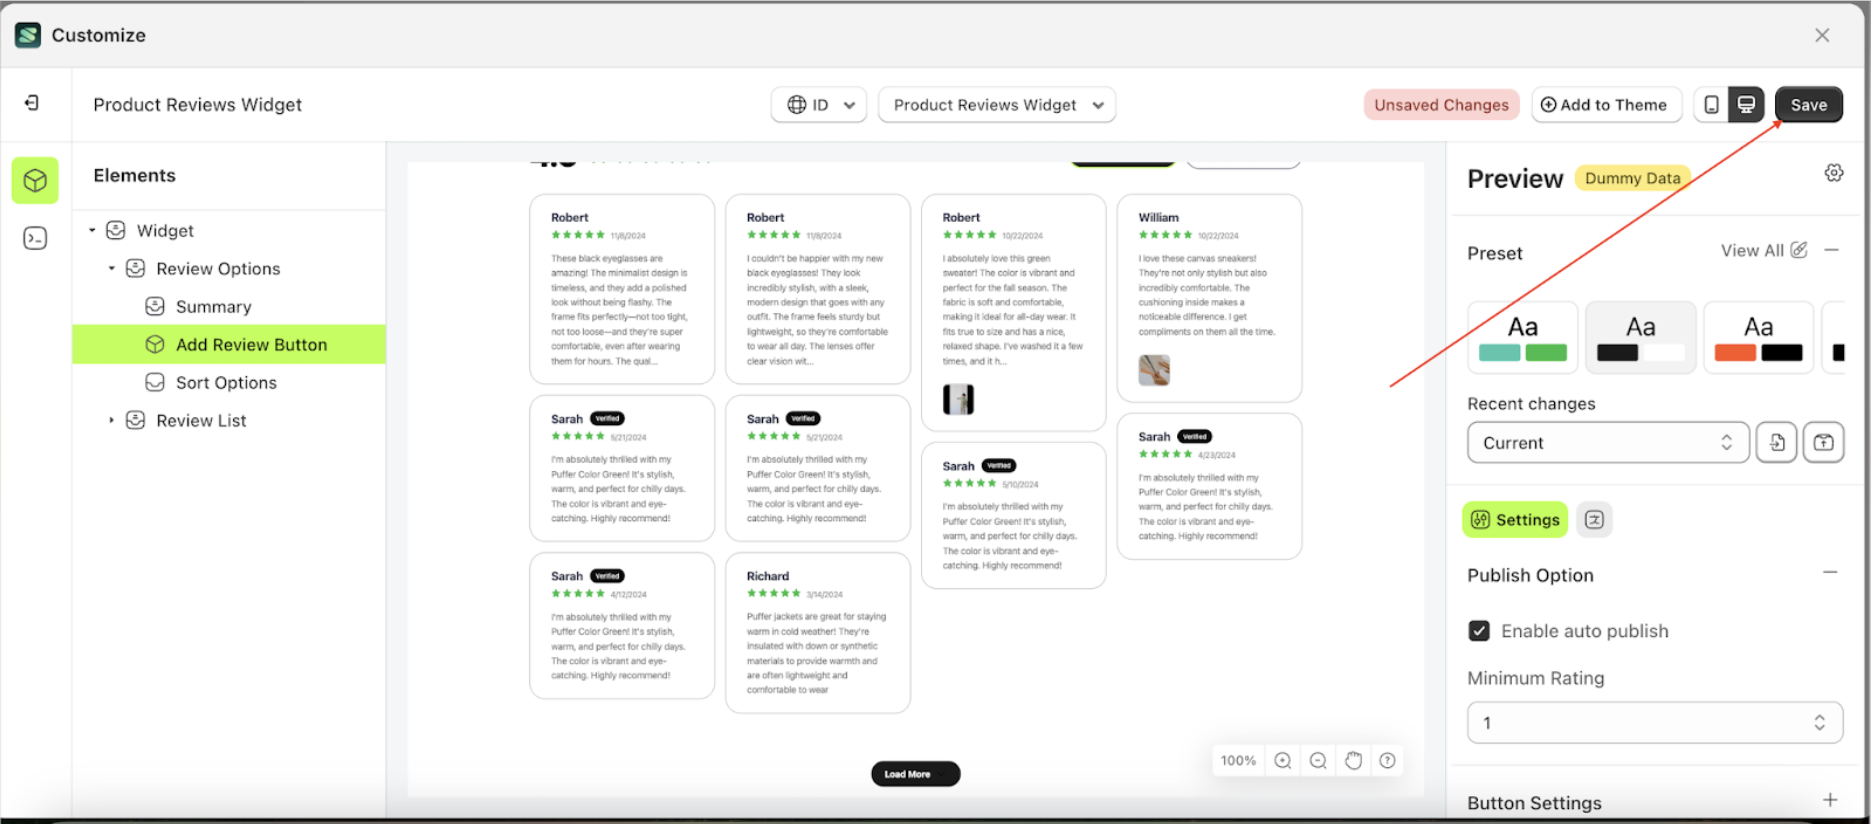This screenshot has width=1876, height=824.
Task: Select the hand pan tool
Action: click(x=1353, y=760)
